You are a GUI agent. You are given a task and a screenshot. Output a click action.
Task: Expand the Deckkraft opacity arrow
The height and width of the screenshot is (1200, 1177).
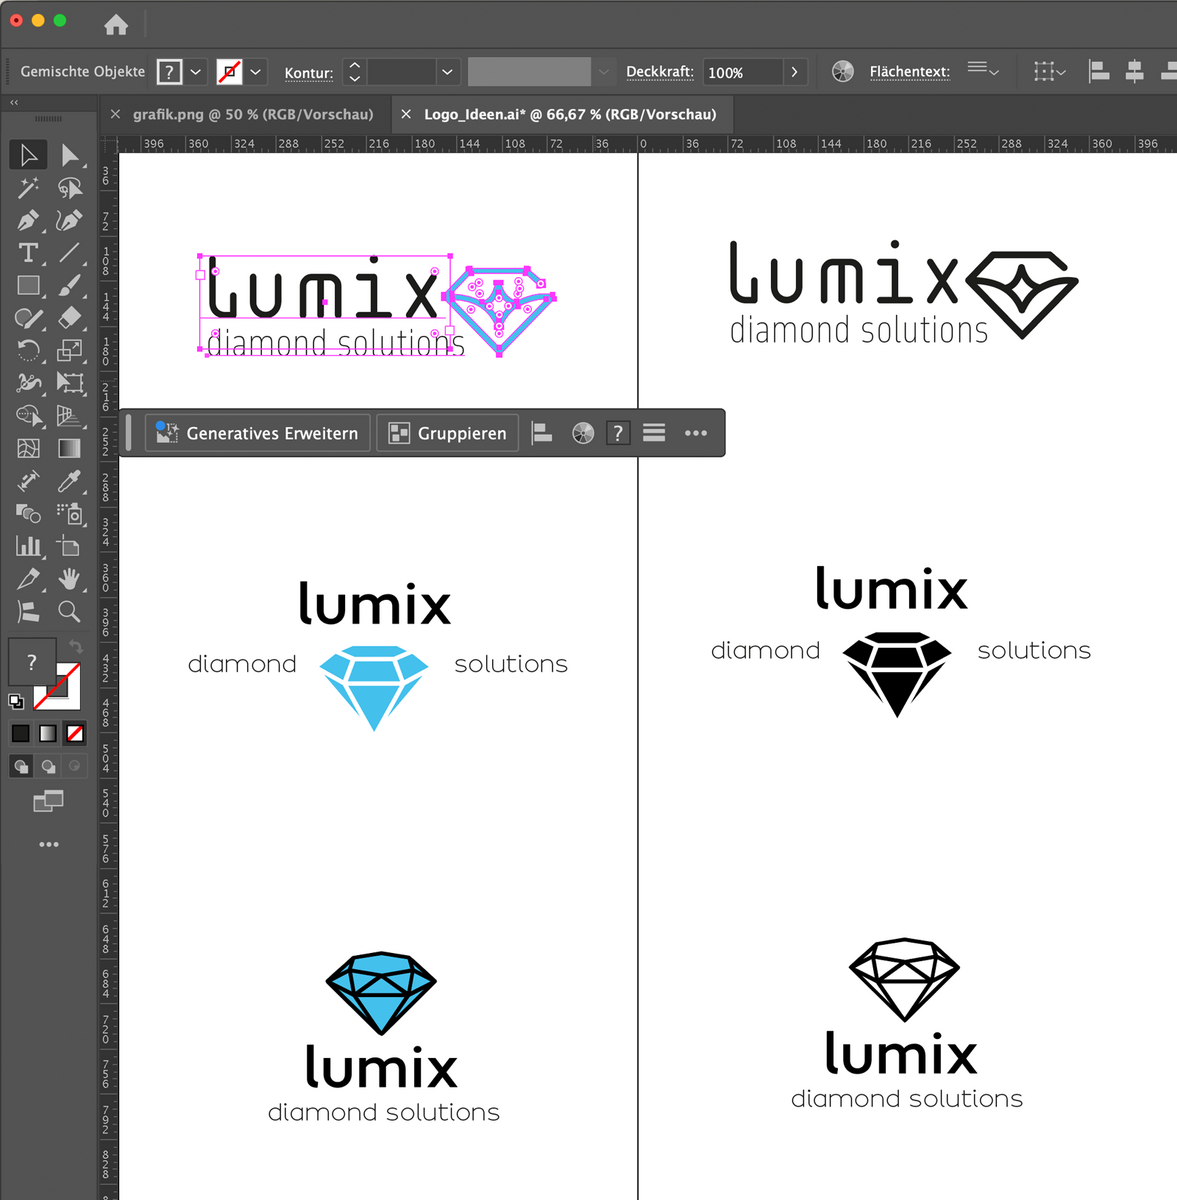pos(795,72)
